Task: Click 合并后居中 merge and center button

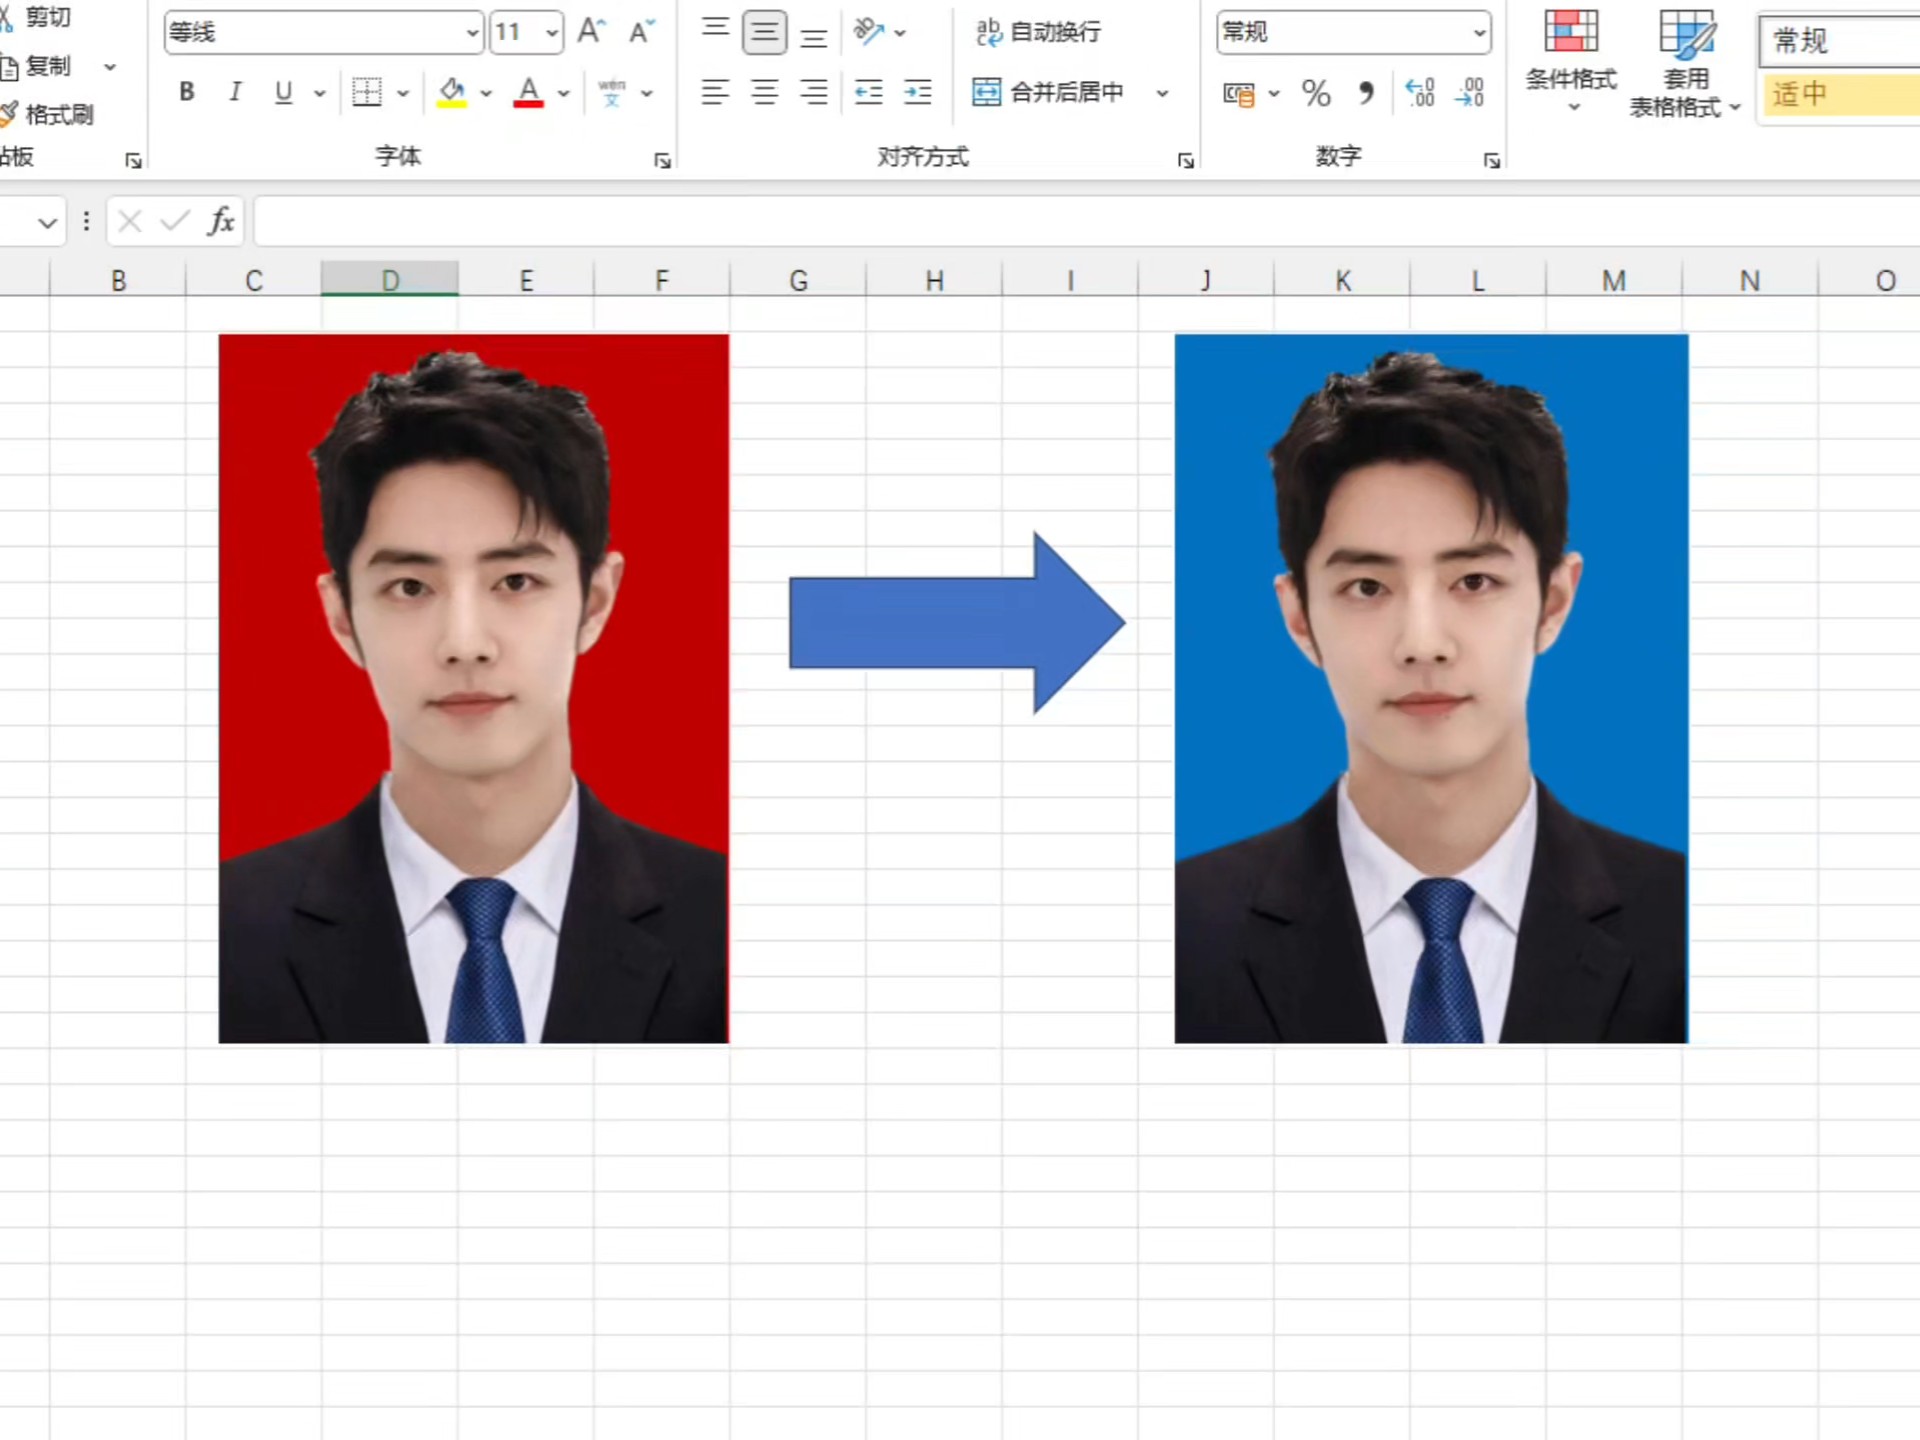Action: click(x=1049, y=92)
